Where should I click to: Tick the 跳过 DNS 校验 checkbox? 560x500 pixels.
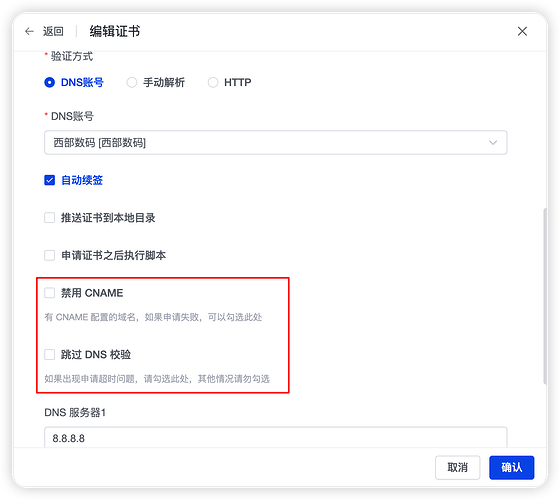[50, 355]
